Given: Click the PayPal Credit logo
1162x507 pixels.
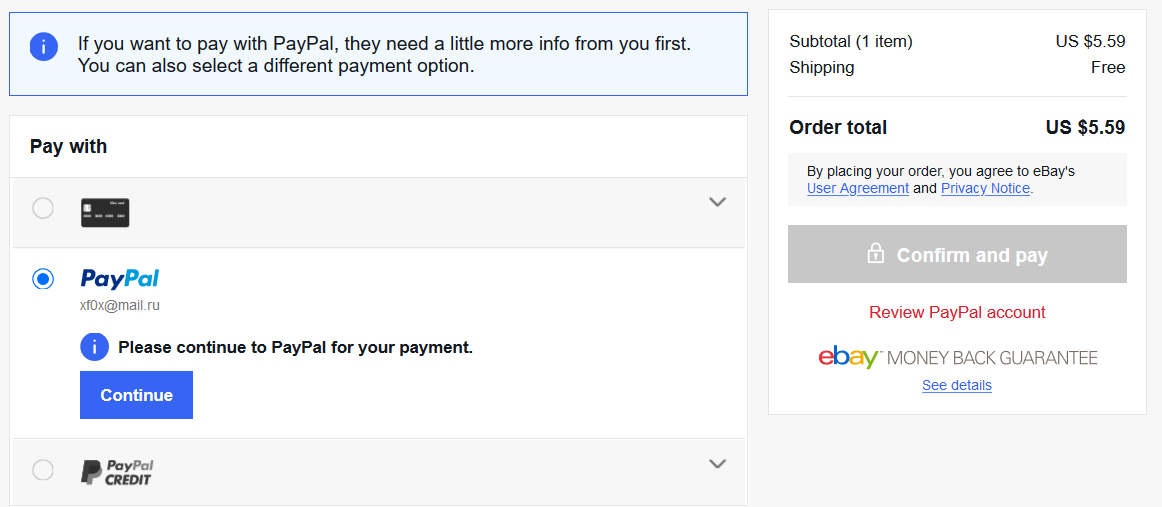Looking at the screenshot, I should tap(117, 472).
